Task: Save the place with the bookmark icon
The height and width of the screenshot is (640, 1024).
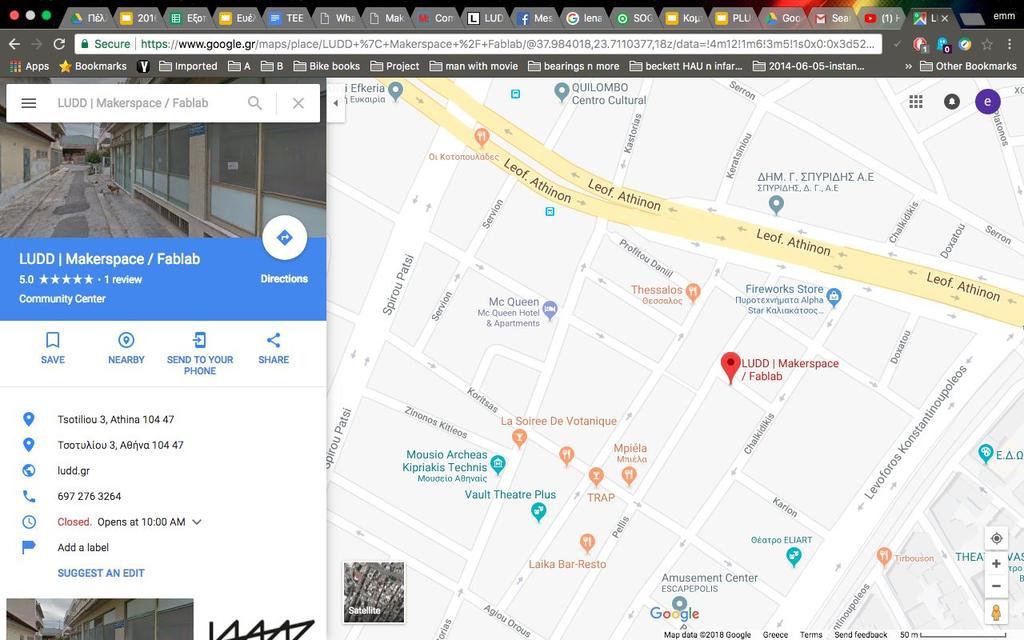Action: [x=53, y=340]
